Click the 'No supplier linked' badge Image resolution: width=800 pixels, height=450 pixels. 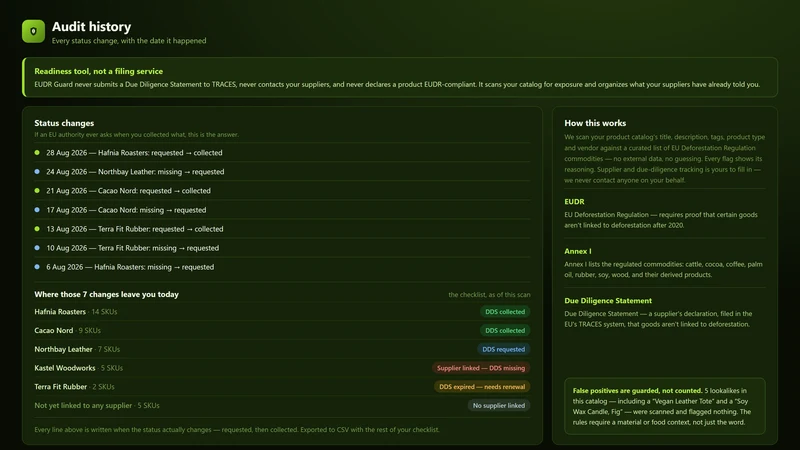pos(499,406)
